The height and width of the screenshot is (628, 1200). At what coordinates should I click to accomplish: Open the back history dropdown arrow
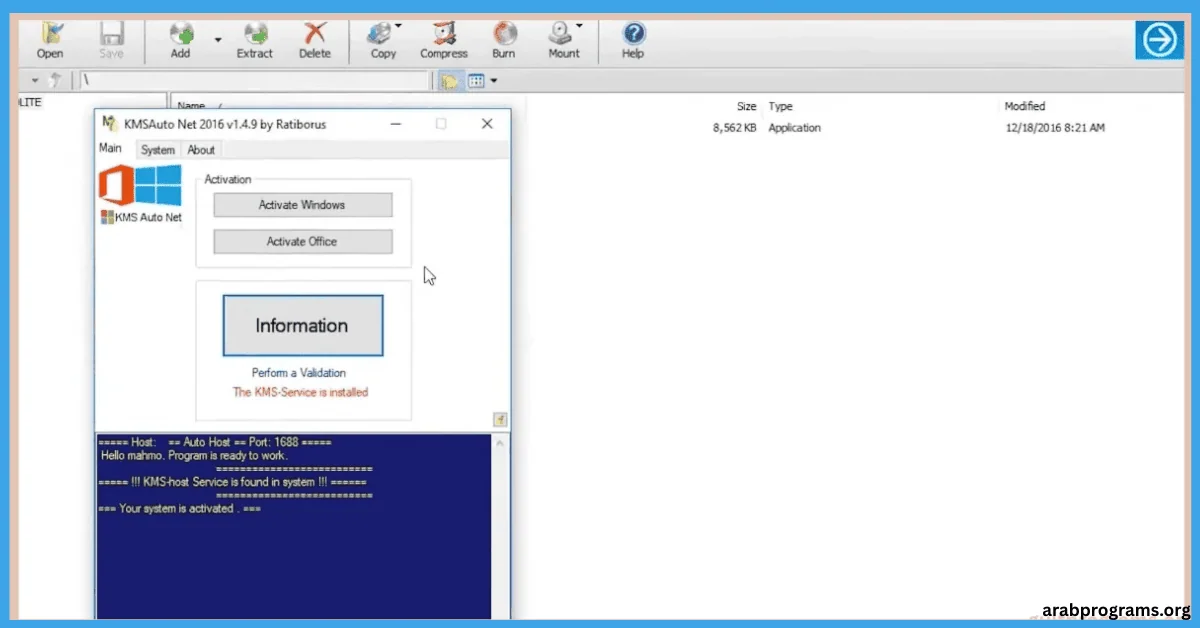pos(36,81)
